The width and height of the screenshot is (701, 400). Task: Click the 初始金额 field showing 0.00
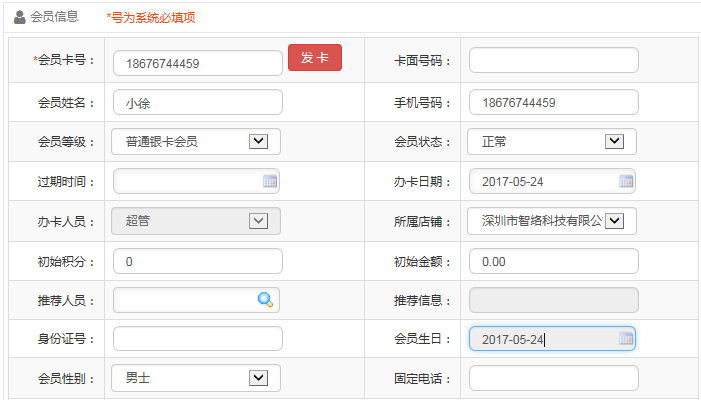(553, 261)
